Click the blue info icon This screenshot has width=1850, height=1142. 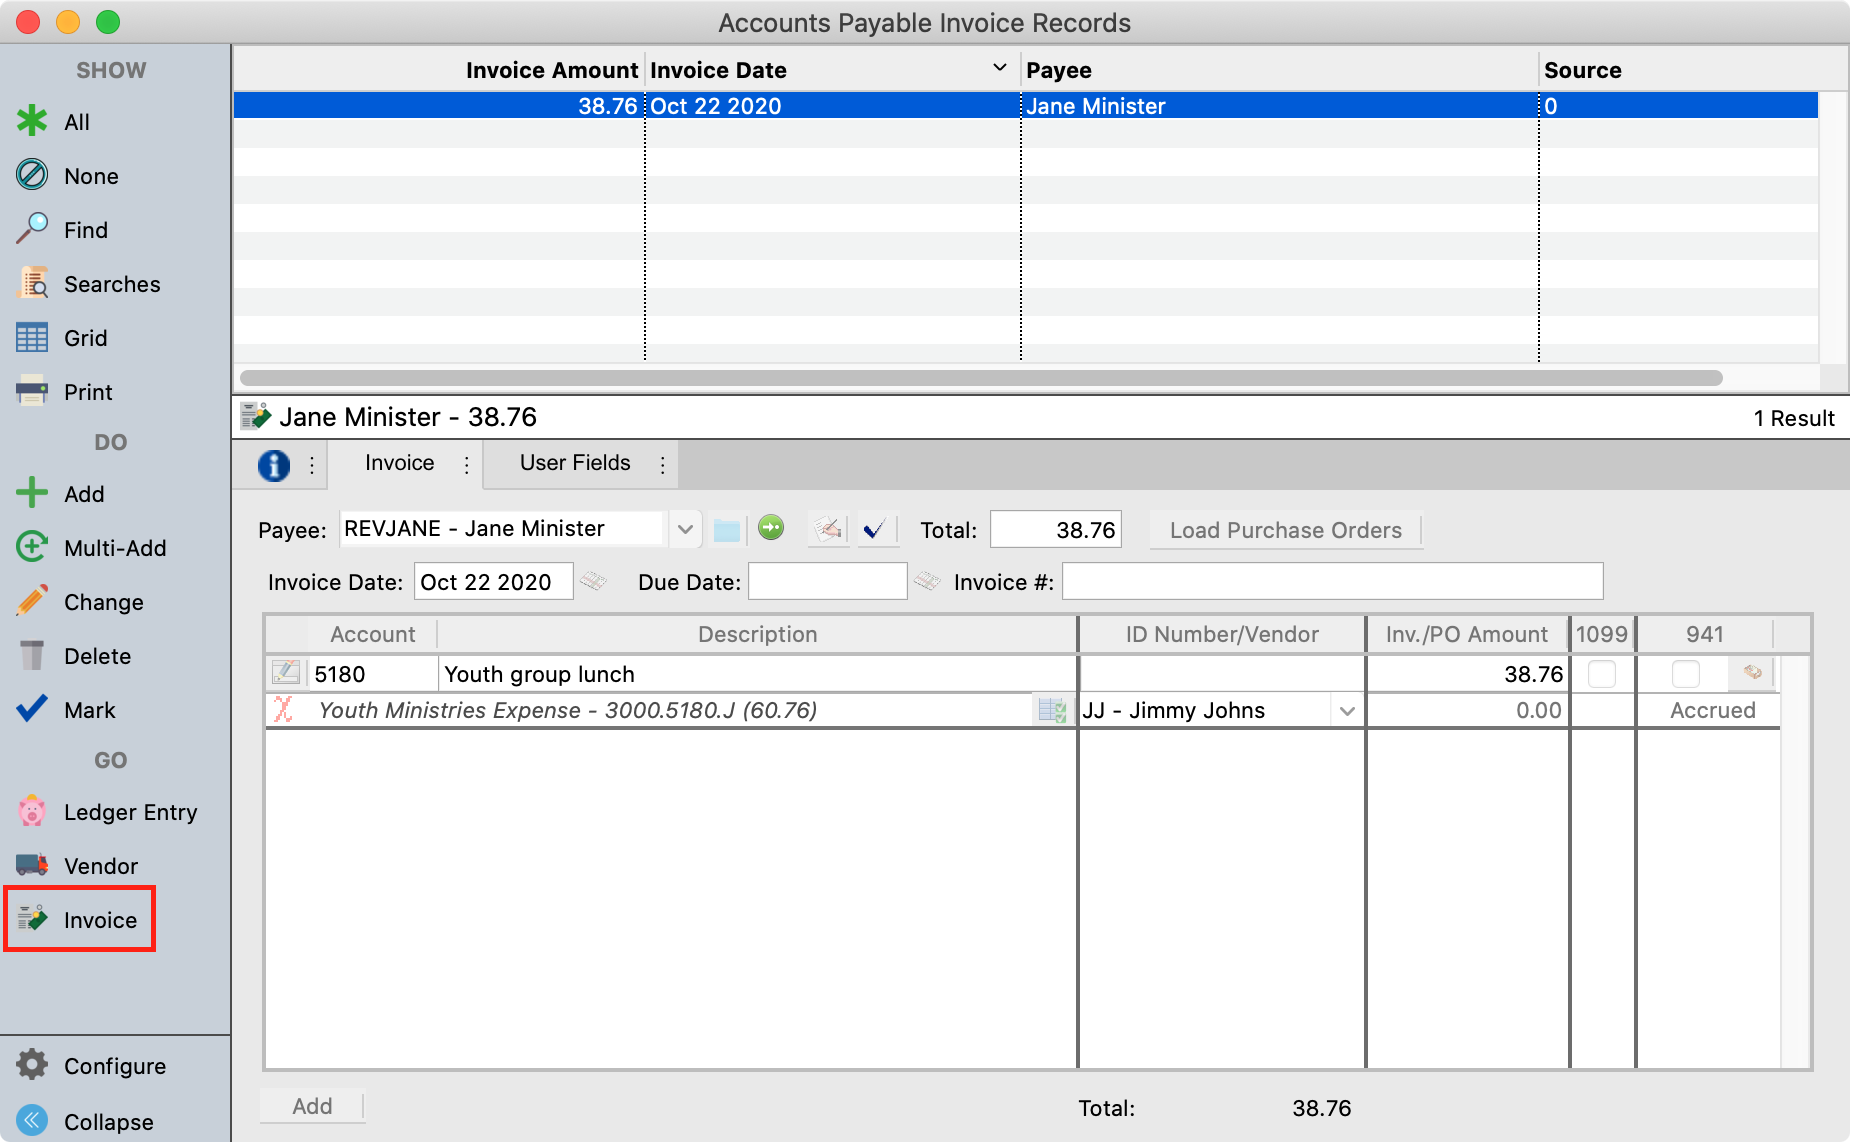coord(274,465)
